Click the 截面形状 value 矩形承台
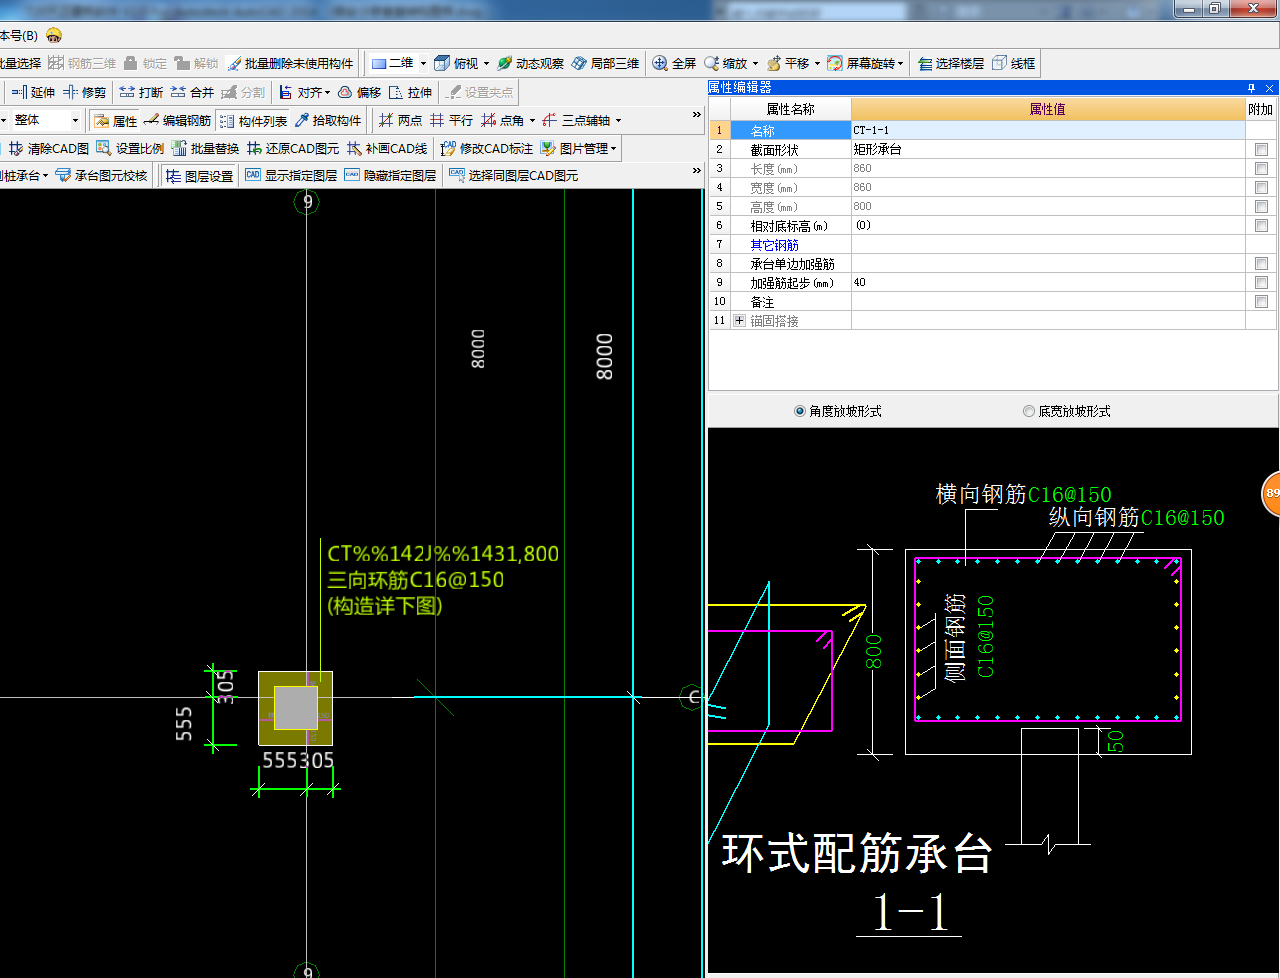This screenshot has height=978, width=1280. pyautogui.click(x=1048, y=149)
